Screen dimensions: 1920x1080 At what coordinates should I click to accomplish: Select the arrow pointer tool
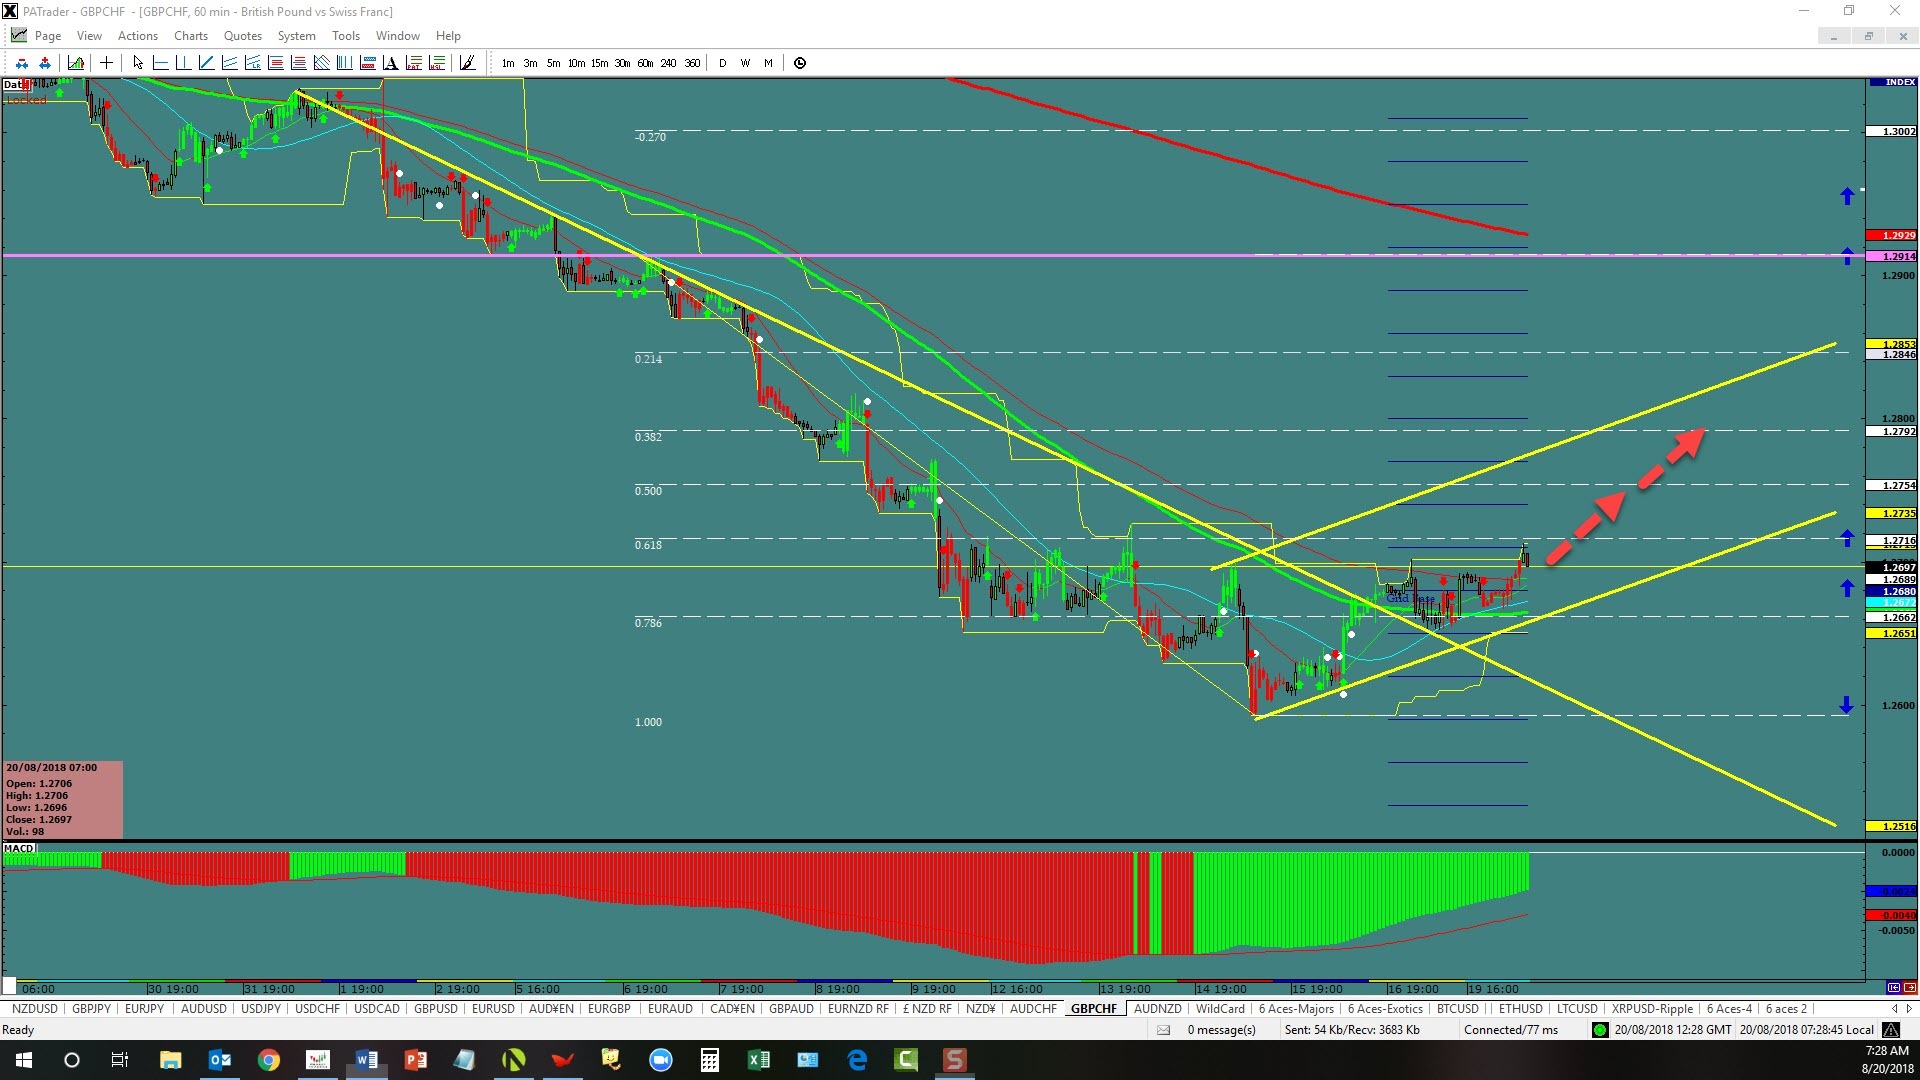pyautogui.click(x=138, y=63)
